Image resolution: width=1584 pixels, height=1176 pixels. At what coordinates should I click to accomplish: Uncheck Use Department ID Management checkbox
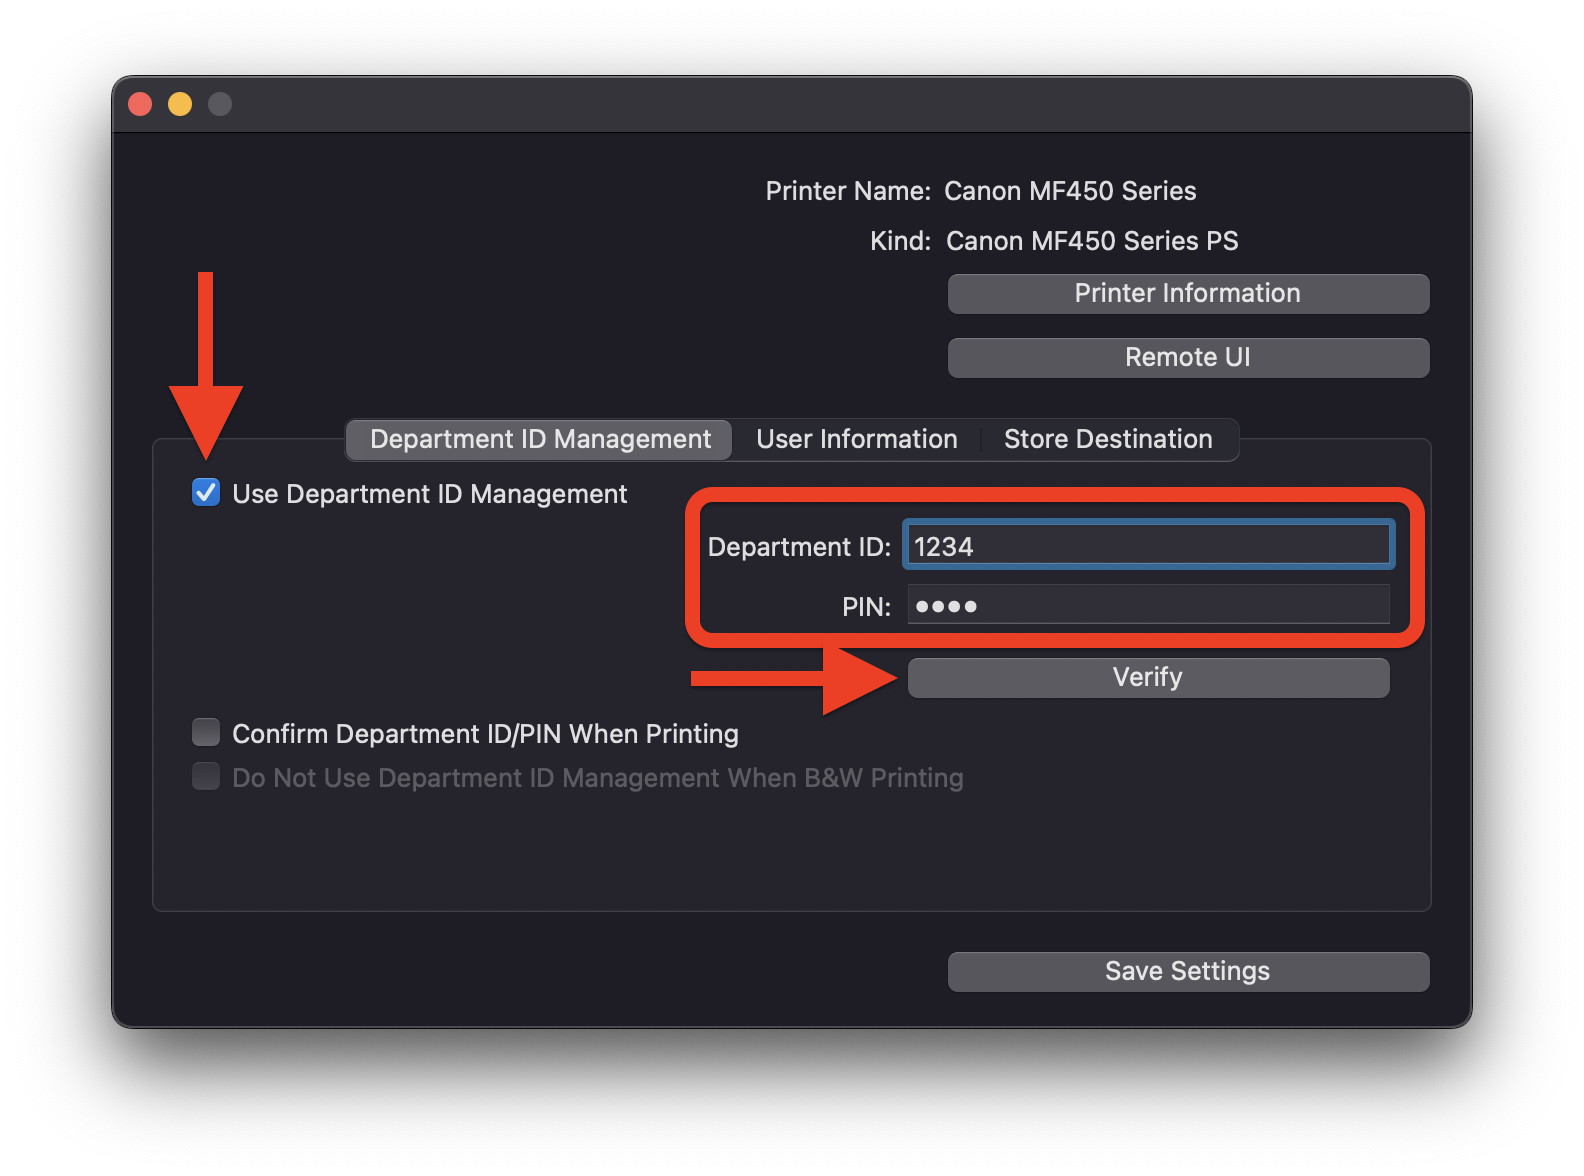click(206, 493)
